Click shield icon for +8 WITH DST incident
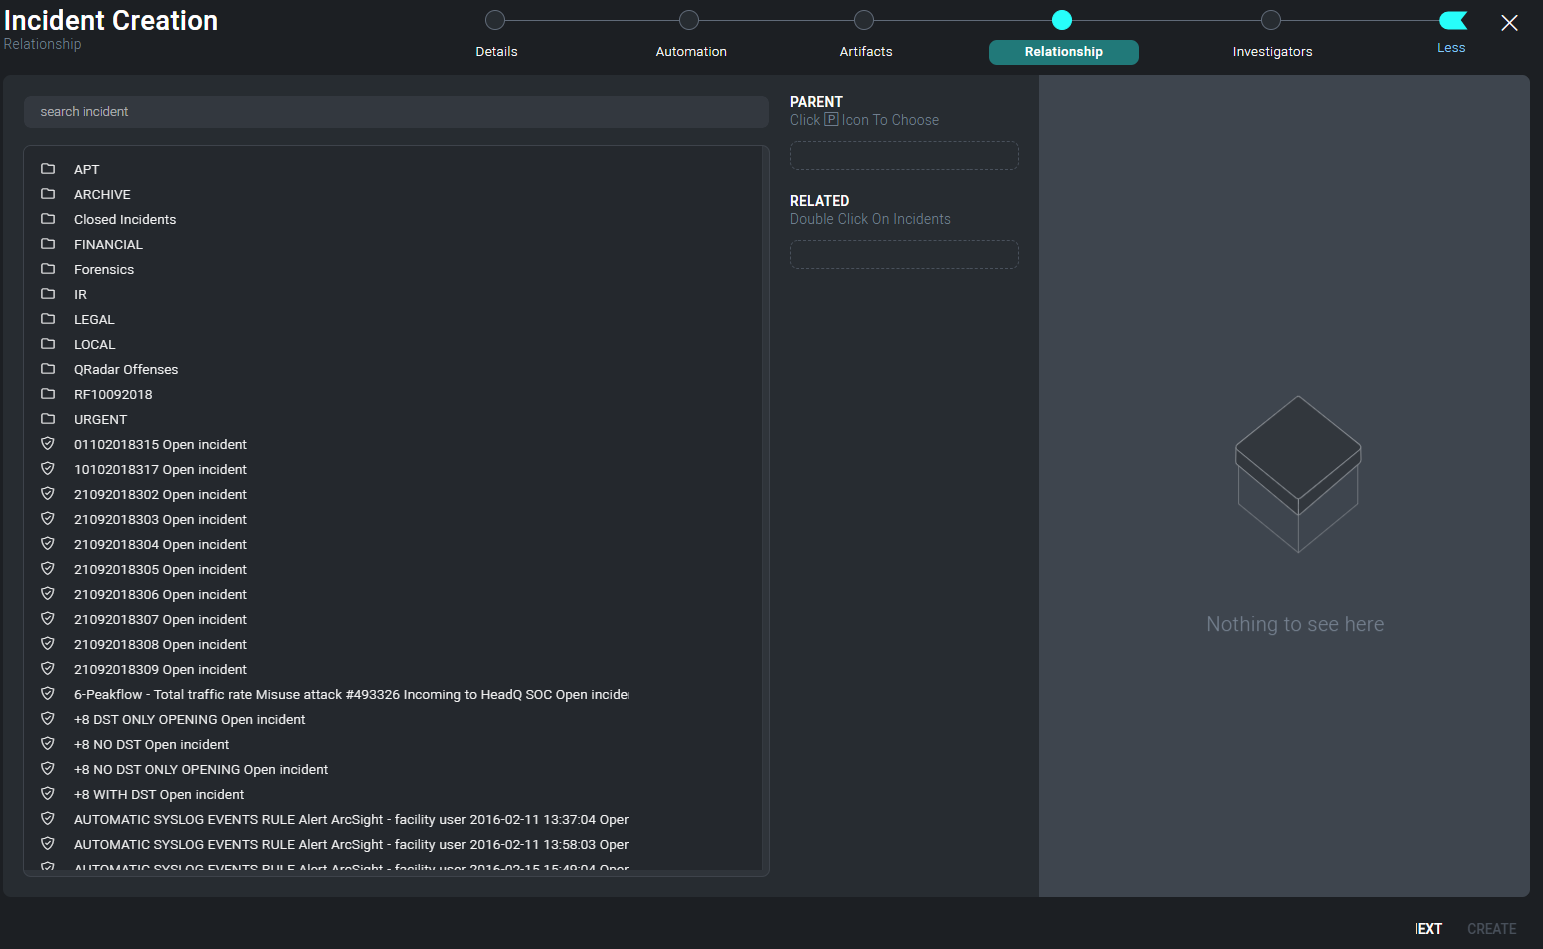This screenshot has width=1543, height=949. coord(48,794)
